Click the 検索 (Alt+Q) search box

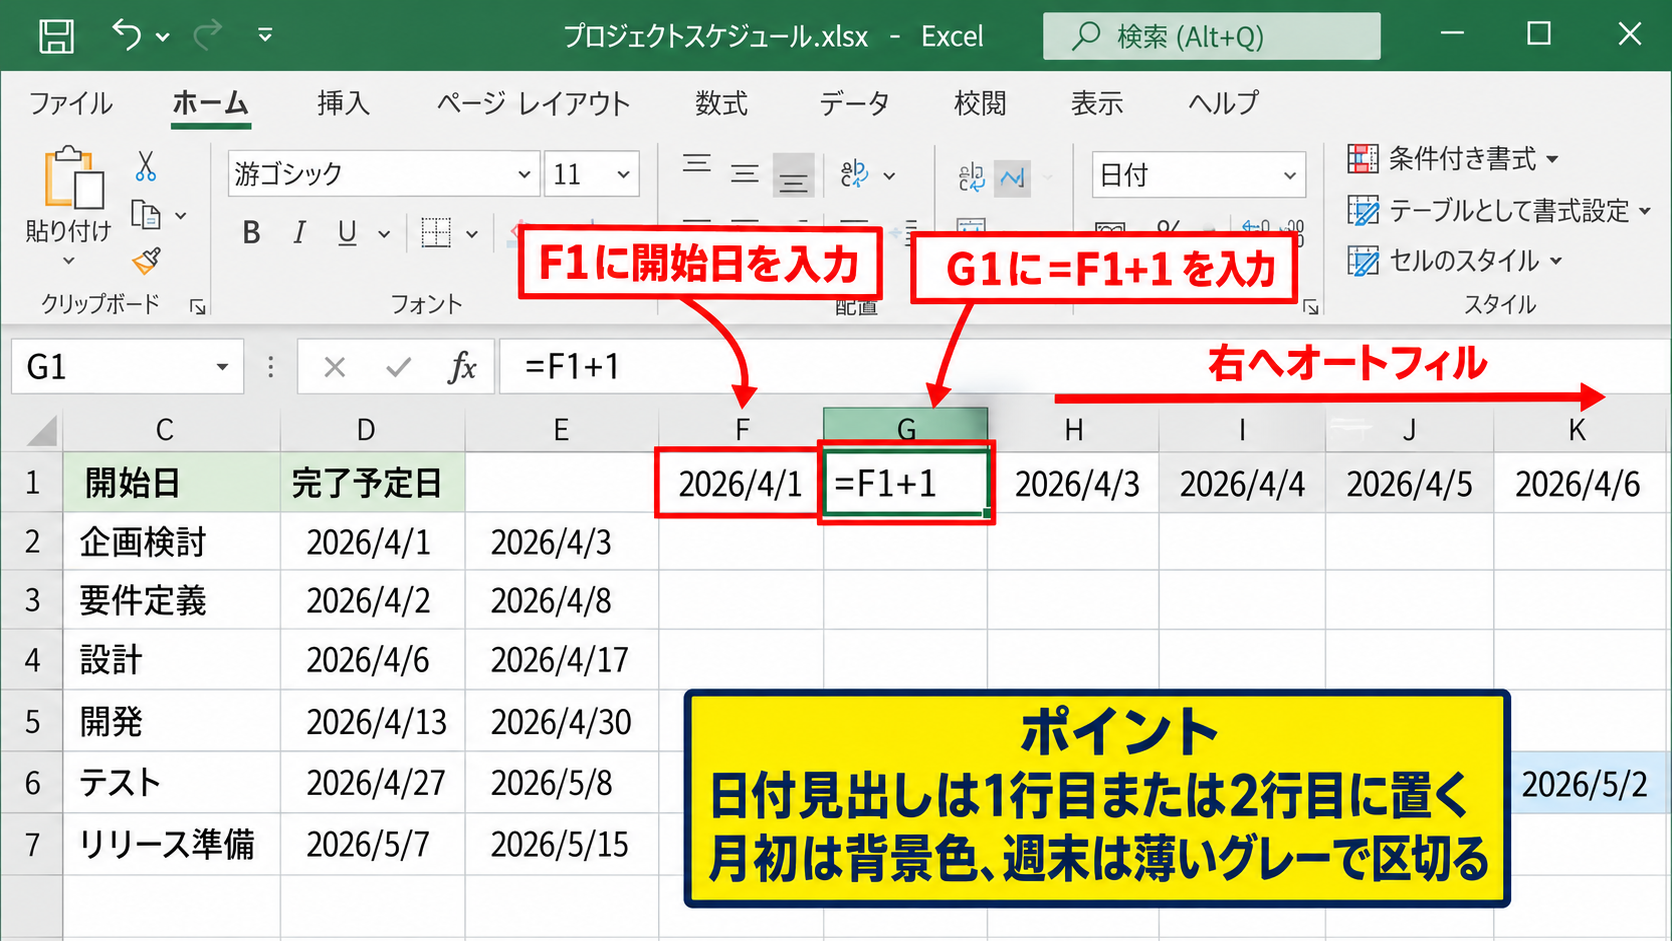click(1212, 36)
